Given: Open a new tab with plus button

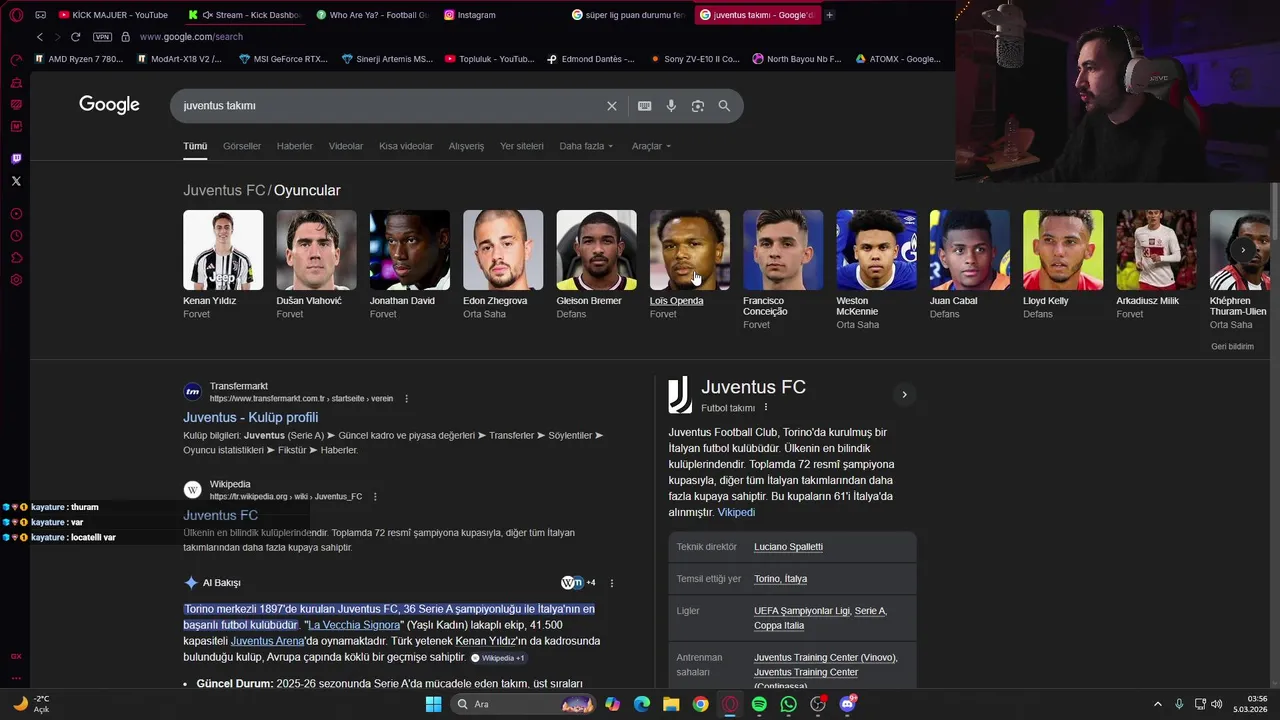Looking at the screenshot, I should point(829,15).
